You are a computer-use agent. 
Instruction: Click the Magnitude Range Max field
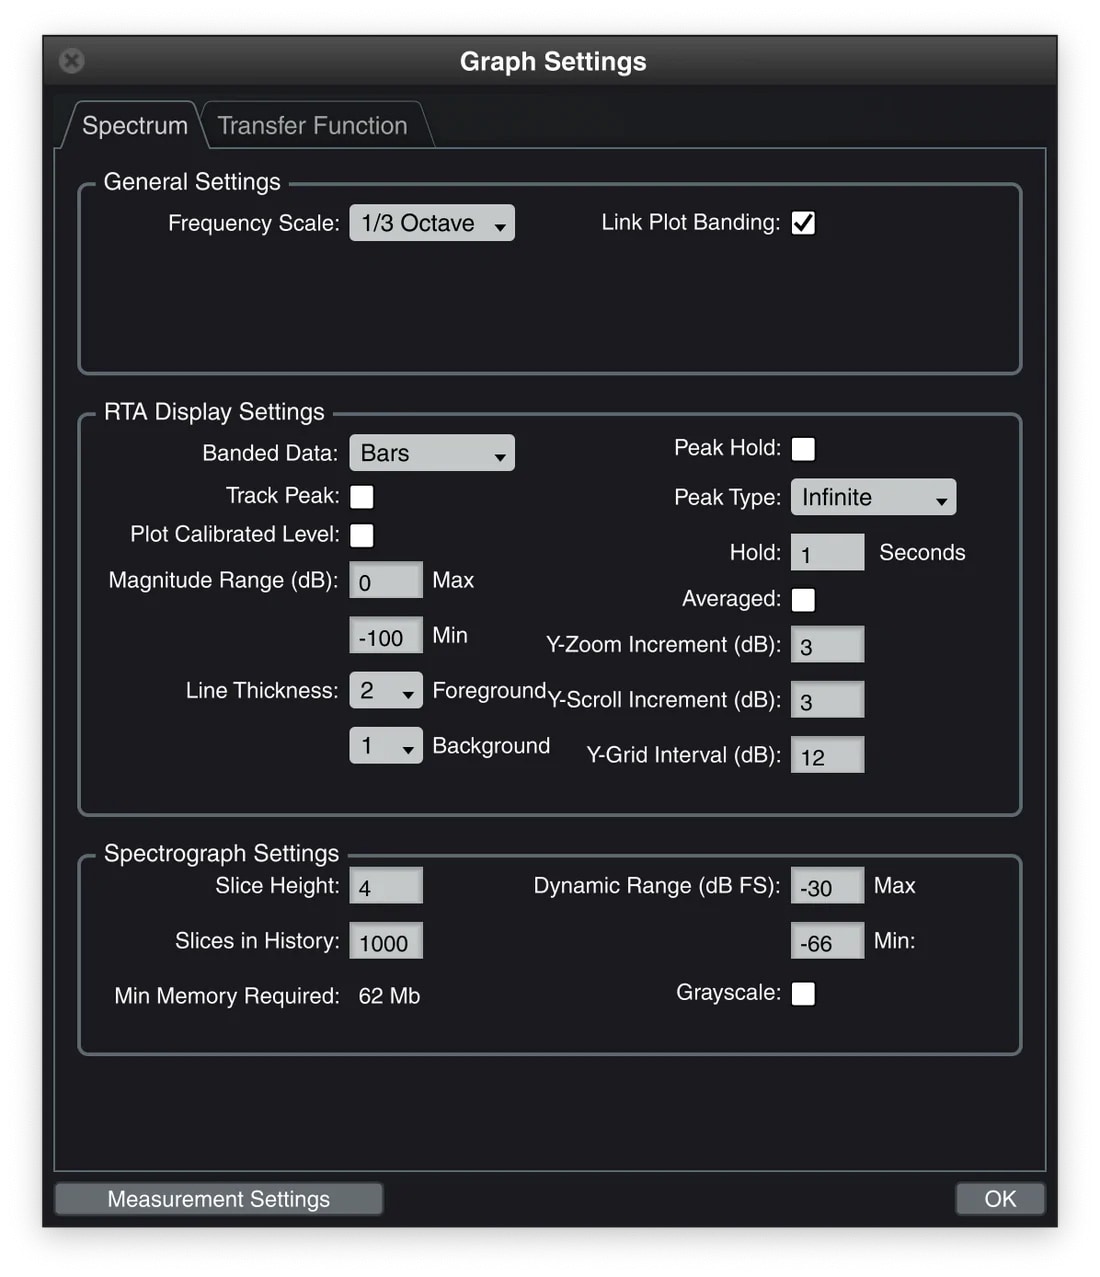385,581
